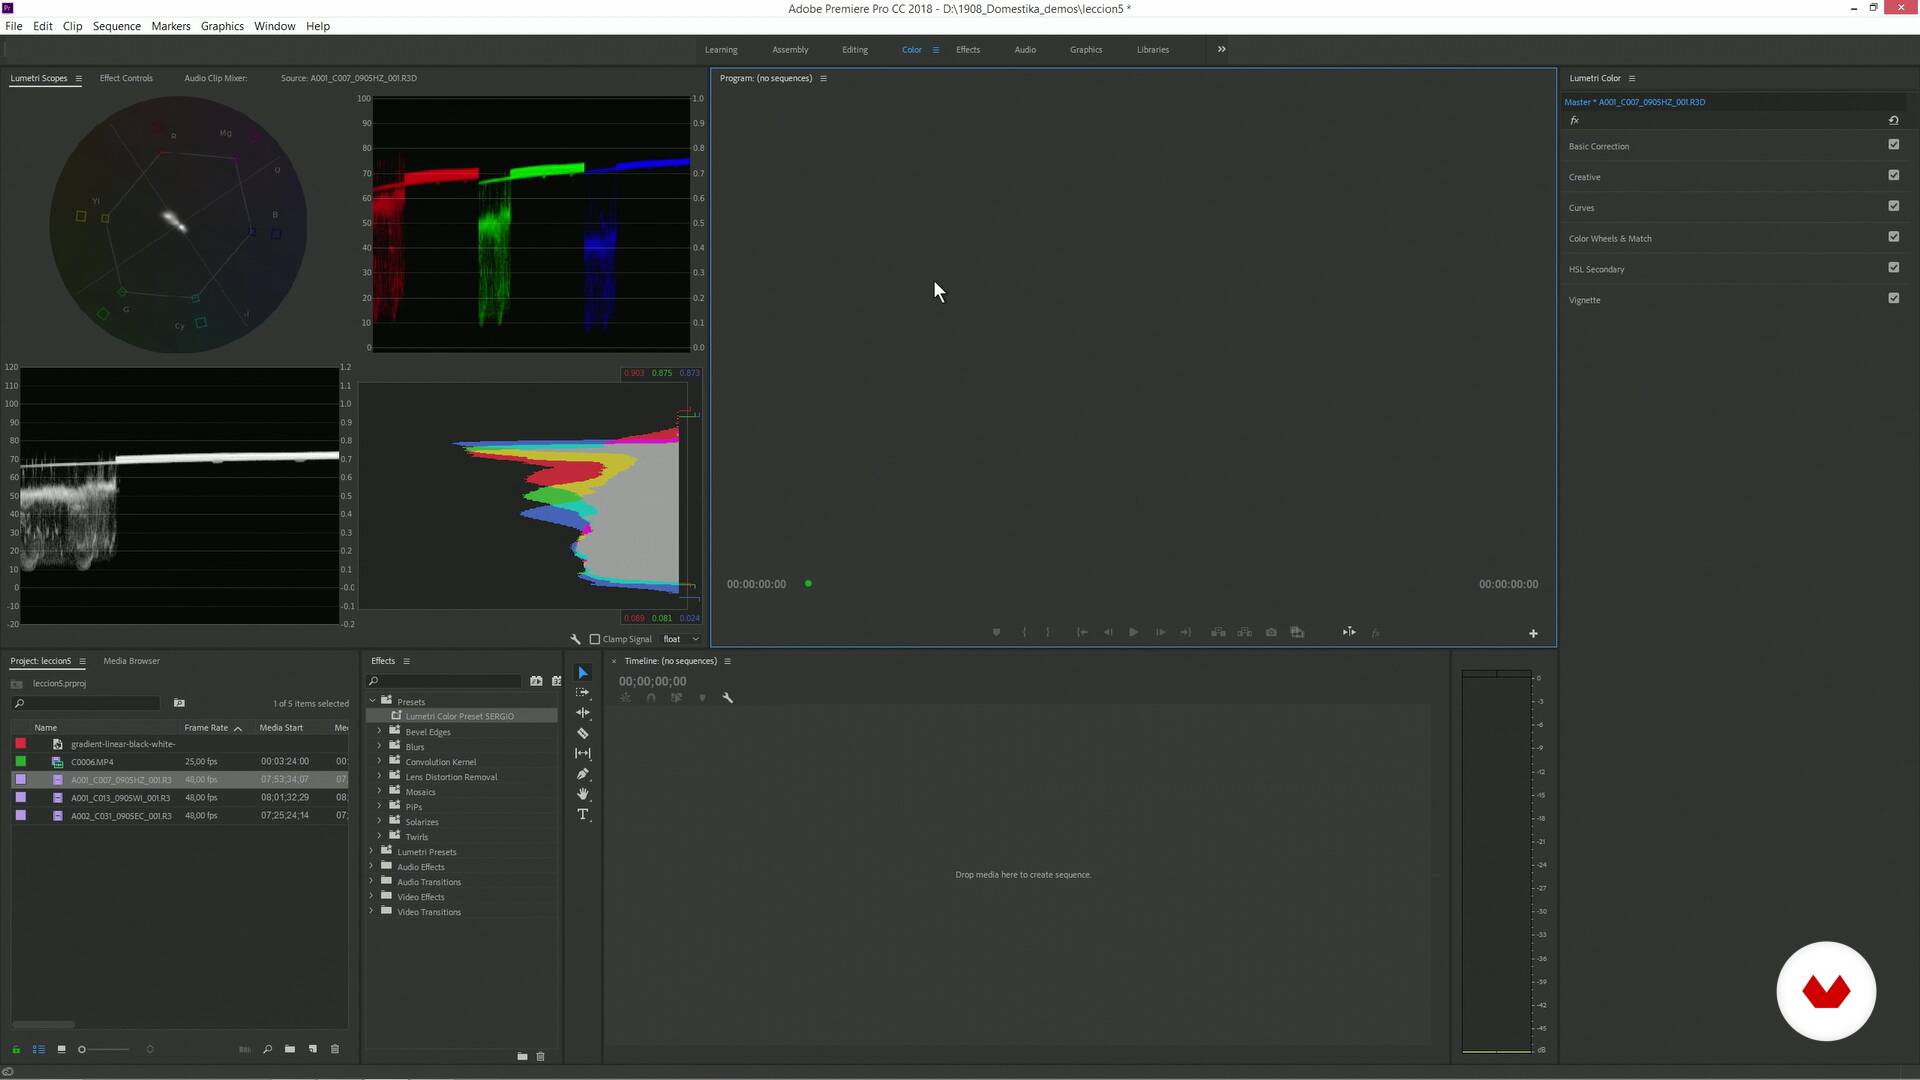
Task: Click Add Marker in Program monitor
Action: [x=996, y=632]
